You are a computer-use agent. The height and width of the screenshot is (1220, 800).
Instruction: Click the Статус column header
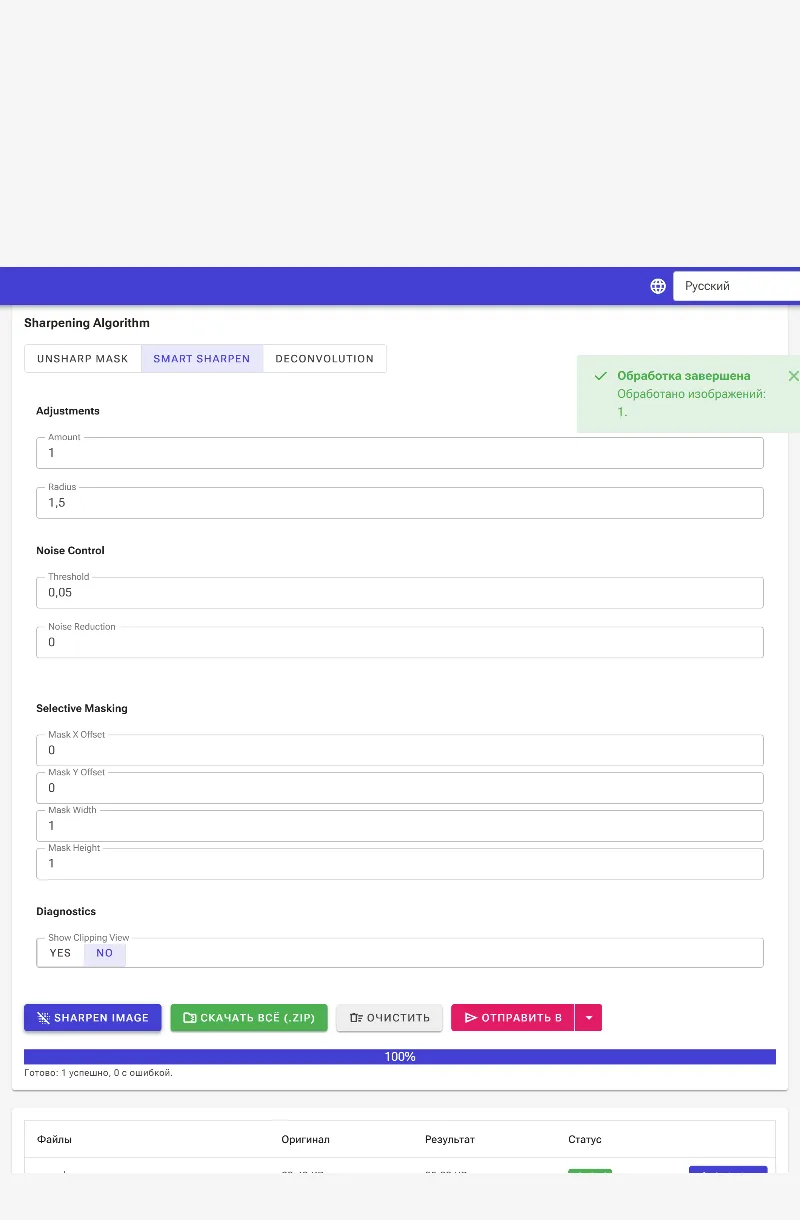[585, 1139]
